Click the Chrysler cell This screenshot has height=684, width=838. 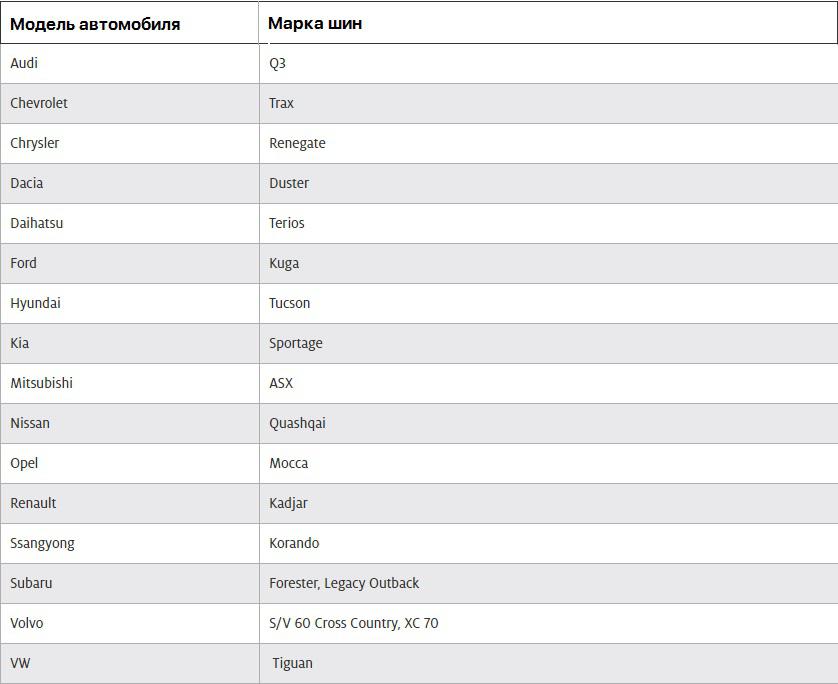(130, 144)
